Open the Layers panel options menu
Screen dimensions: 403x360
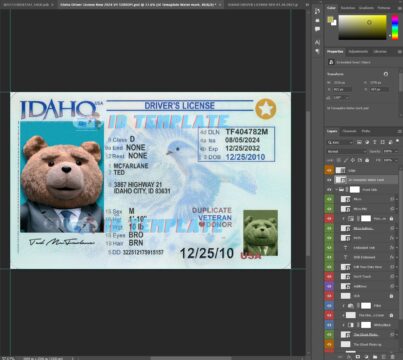click(x=400, y=131)
